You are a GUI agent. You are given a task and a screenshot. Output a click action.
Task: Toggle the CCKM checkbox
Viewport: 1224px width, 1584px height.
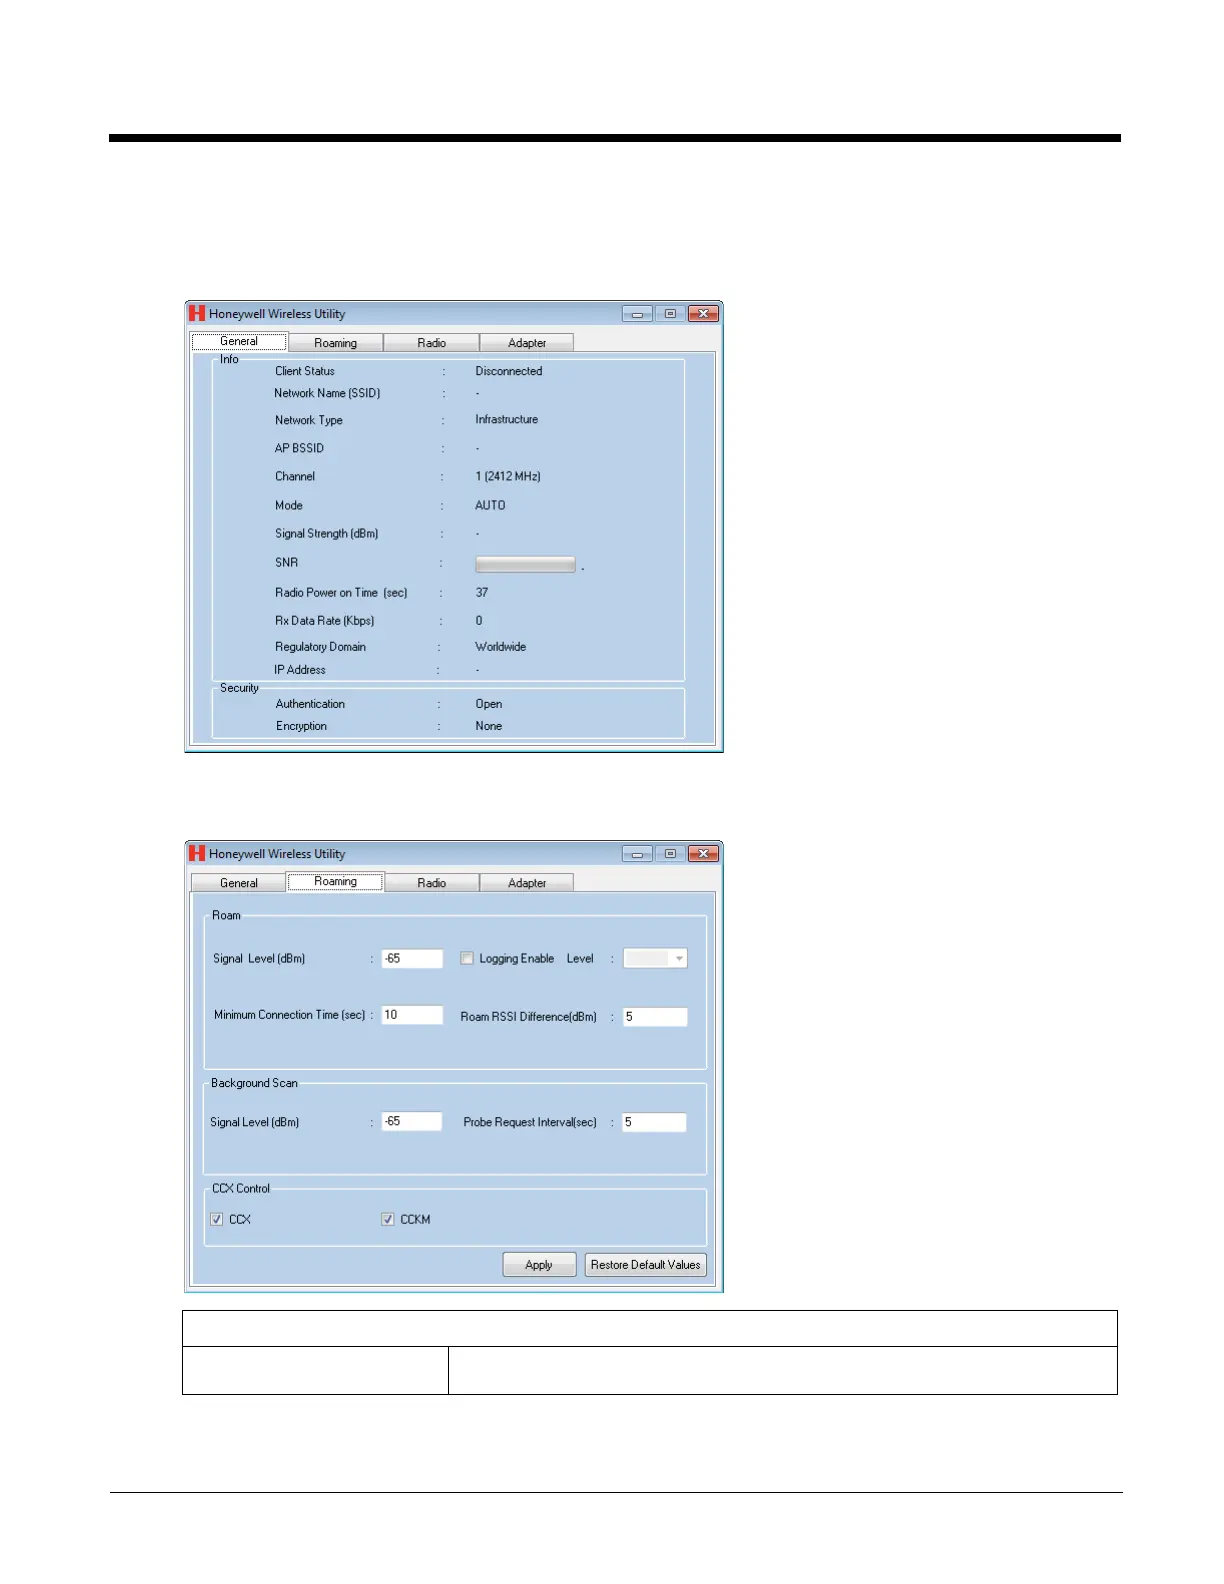pyautogui.click(x=388, y=1219)
